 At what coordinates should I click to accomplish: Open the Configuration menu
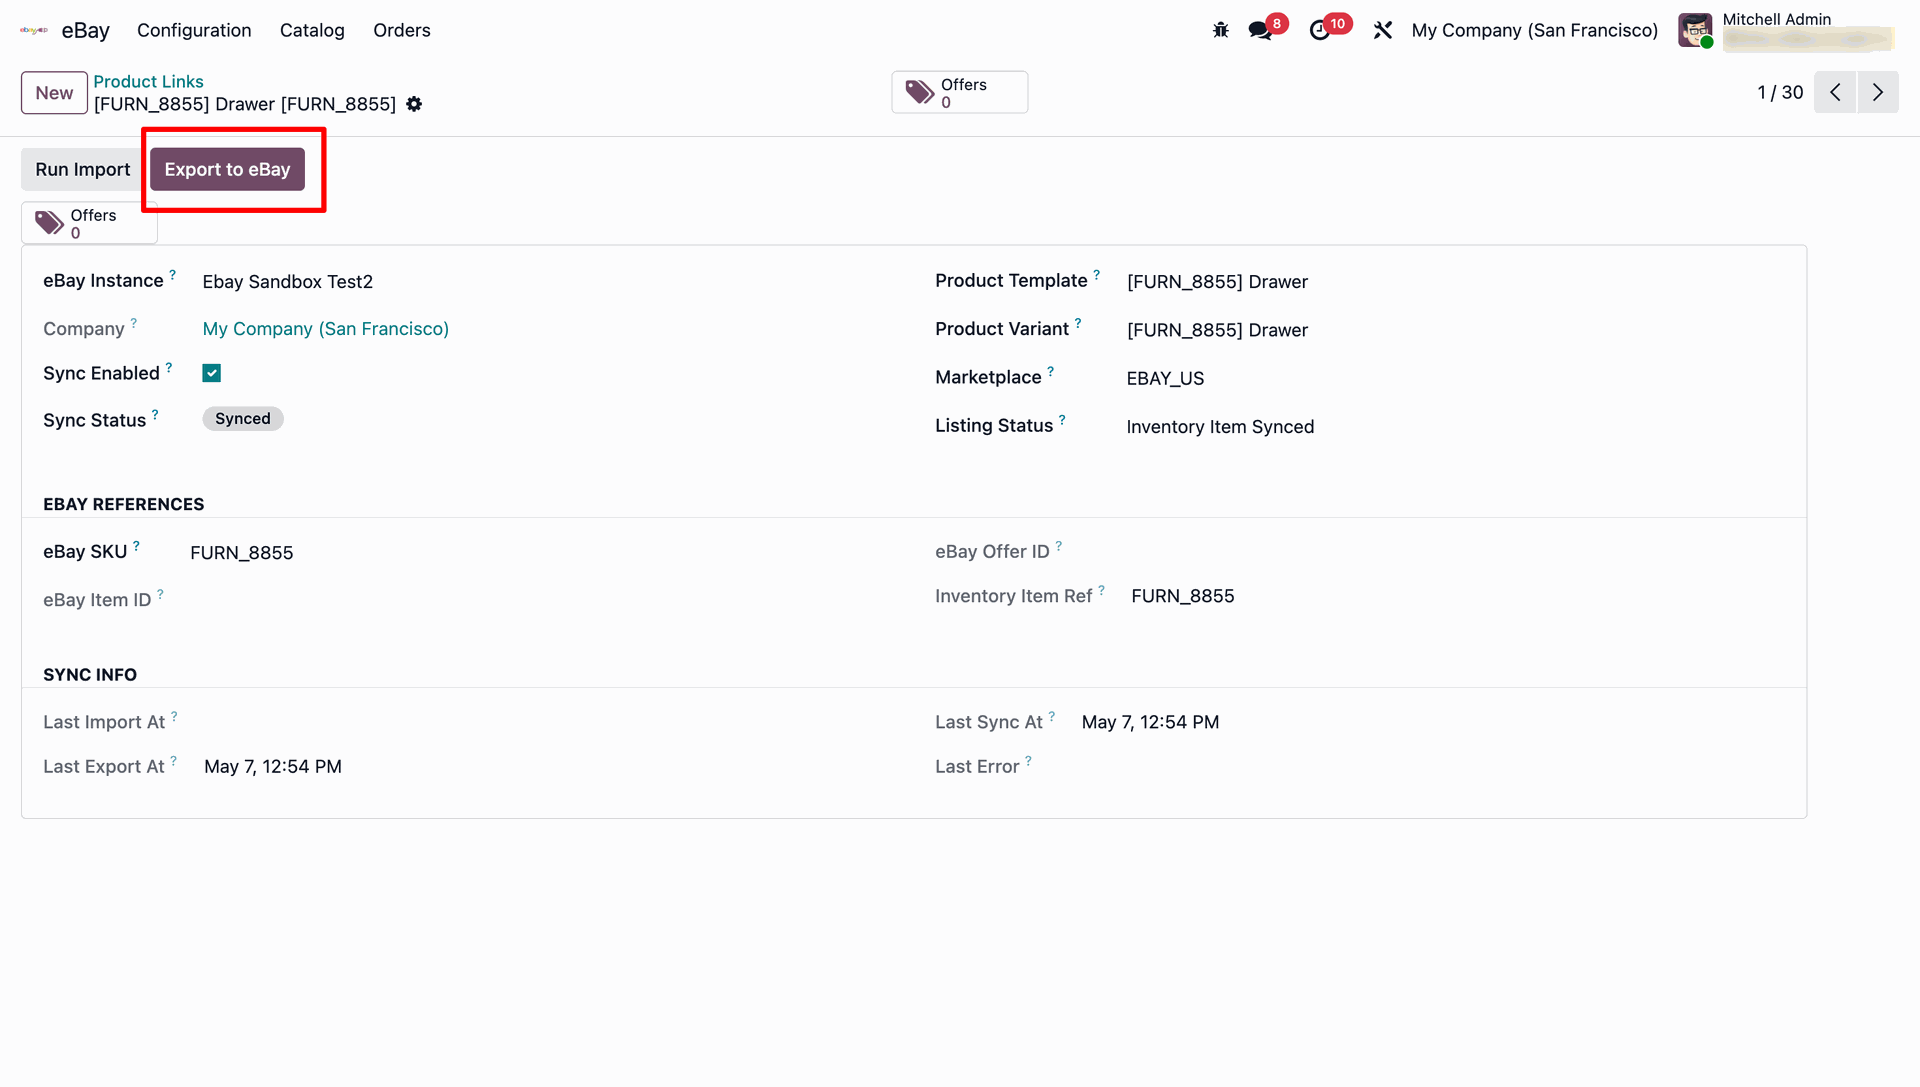194,30
